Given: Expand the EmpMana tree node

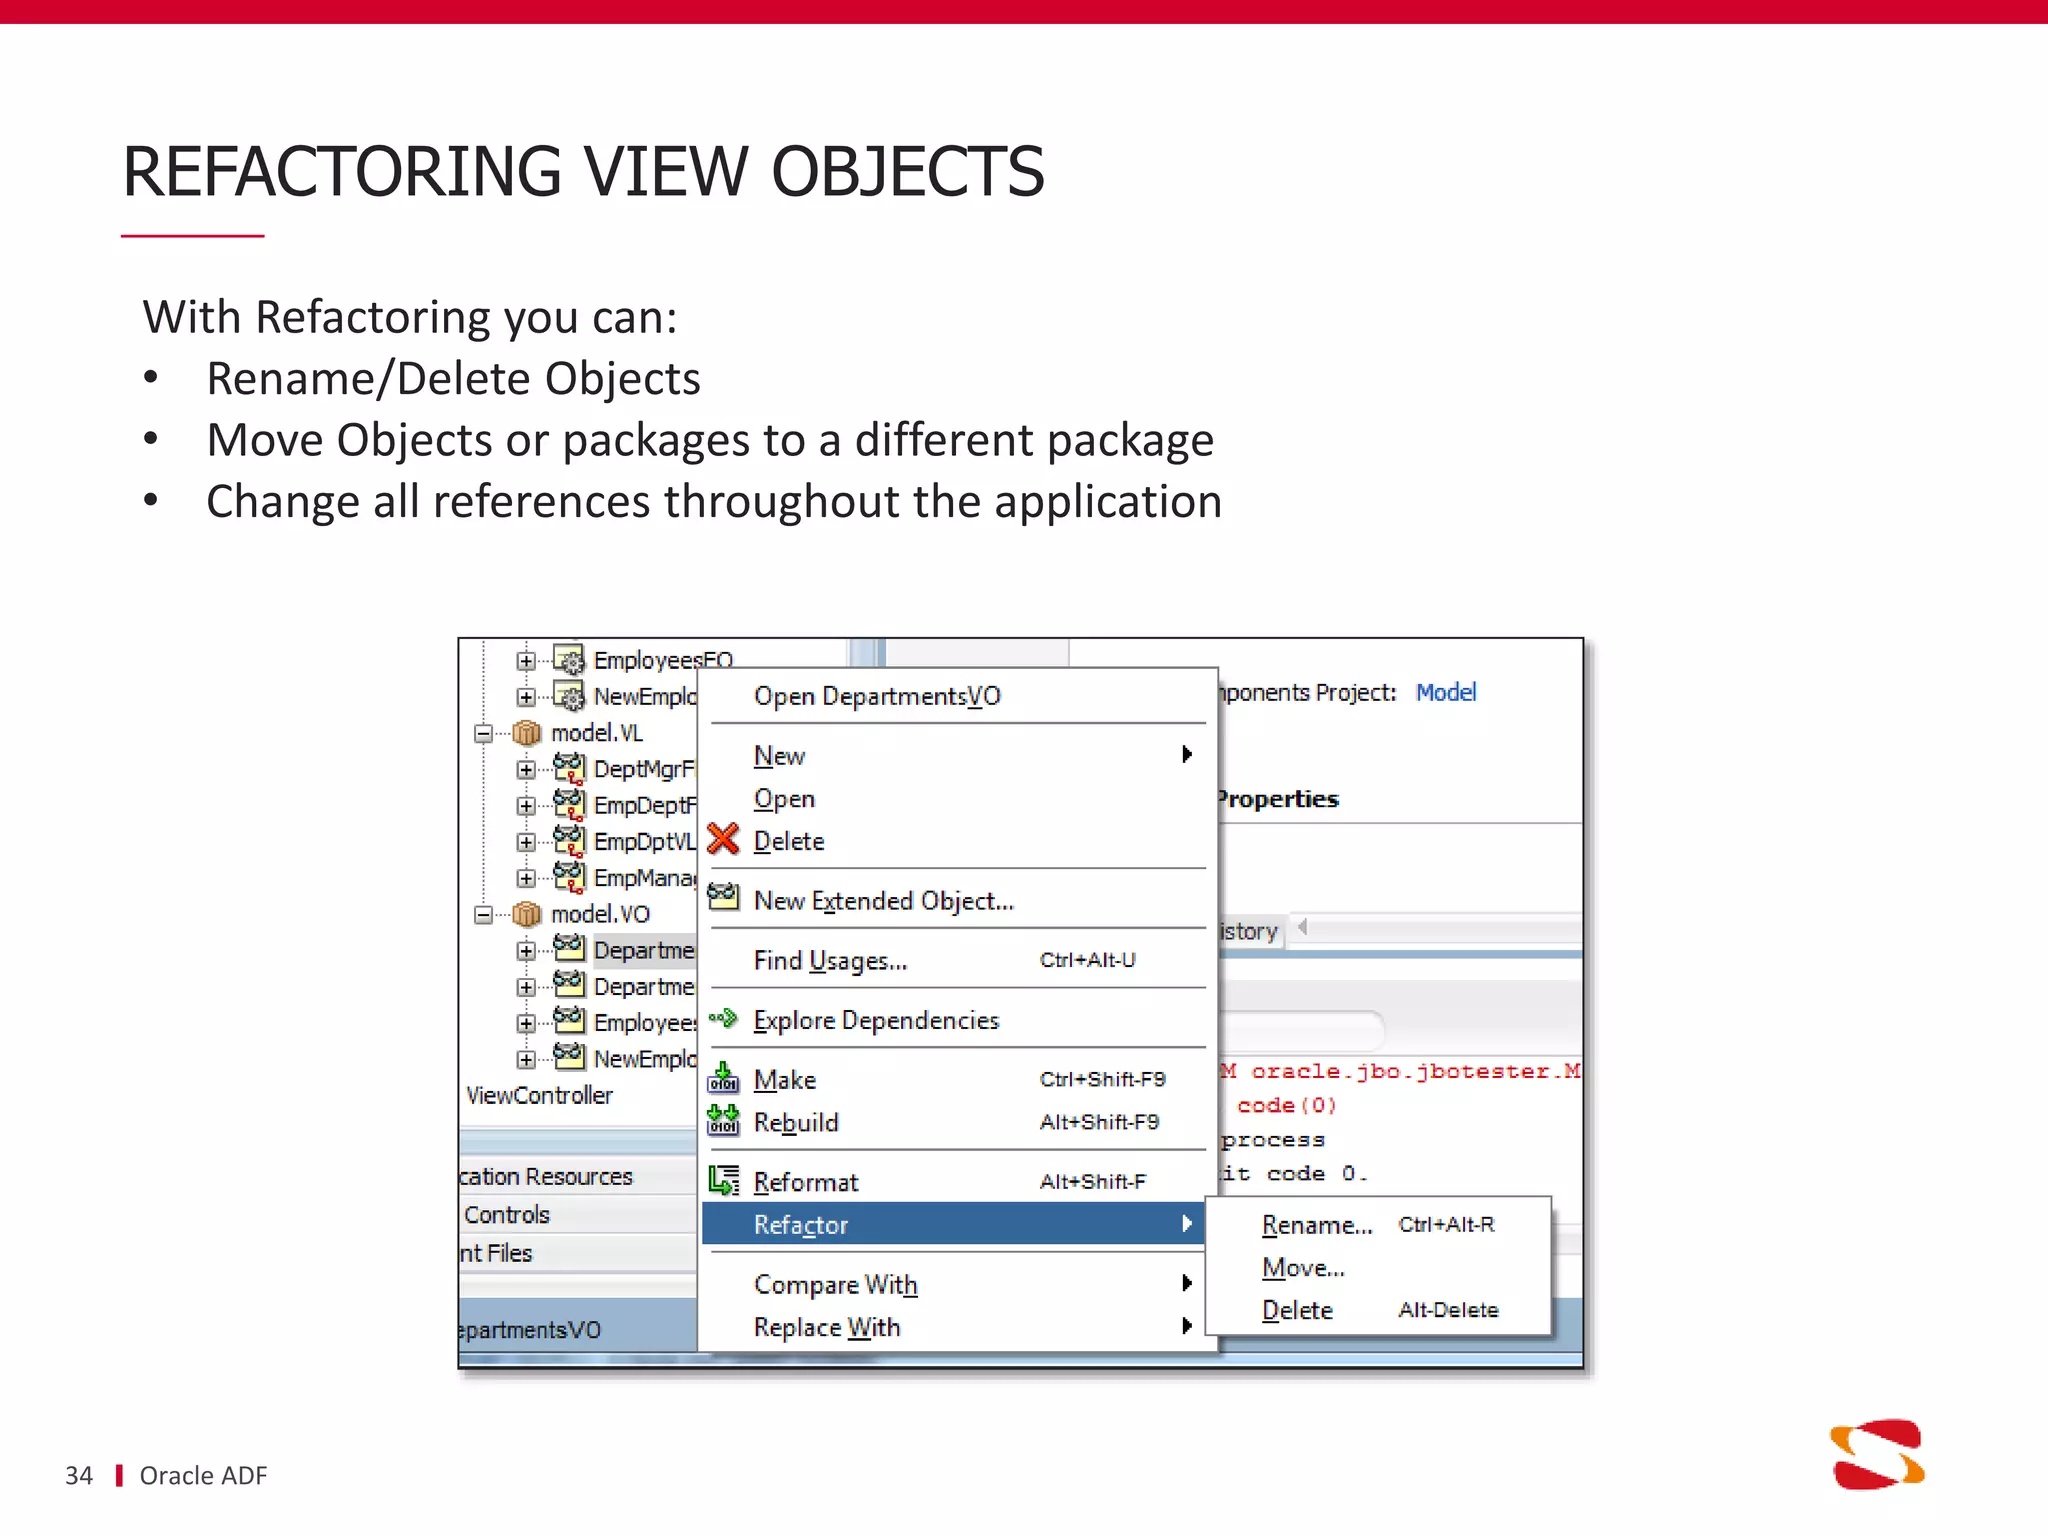Looking at the screenshot, I should tap(526, 878).
